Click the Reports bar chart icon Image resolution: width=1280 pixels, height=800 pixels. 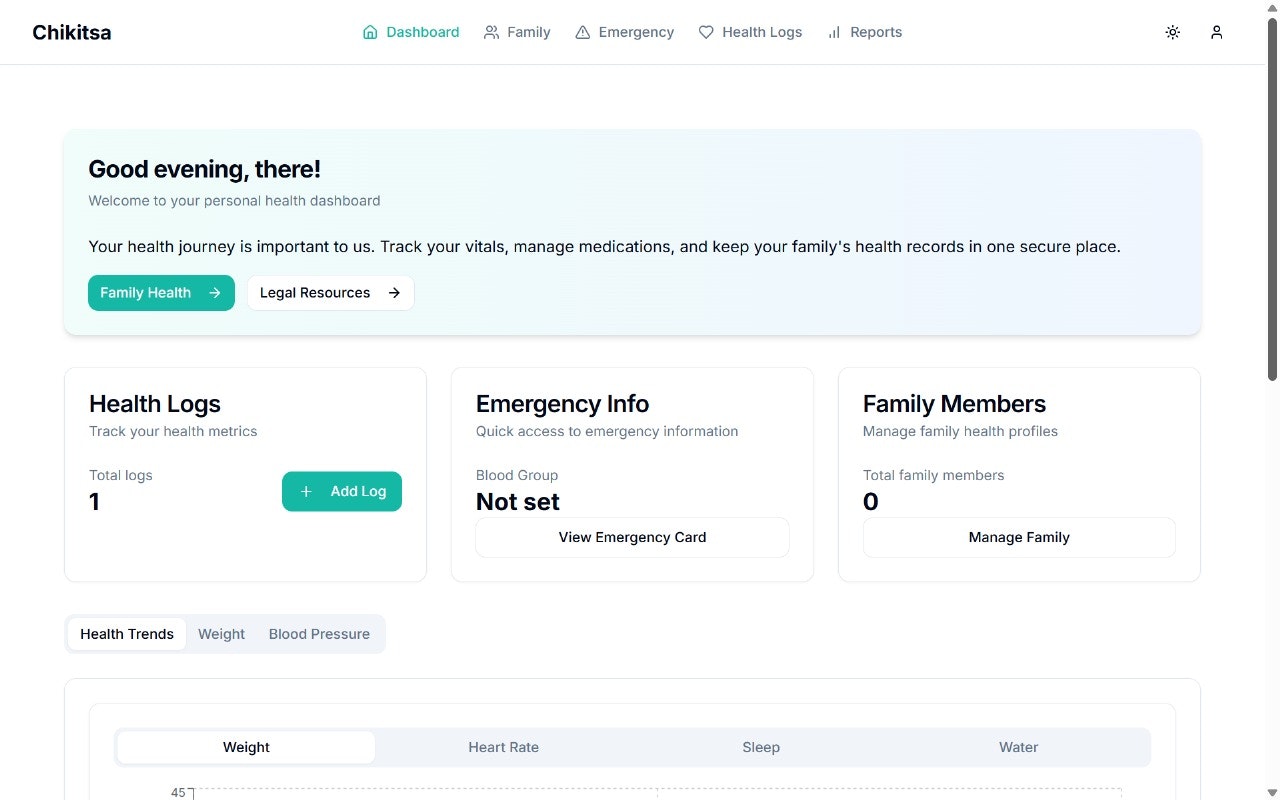pos(834,32)
